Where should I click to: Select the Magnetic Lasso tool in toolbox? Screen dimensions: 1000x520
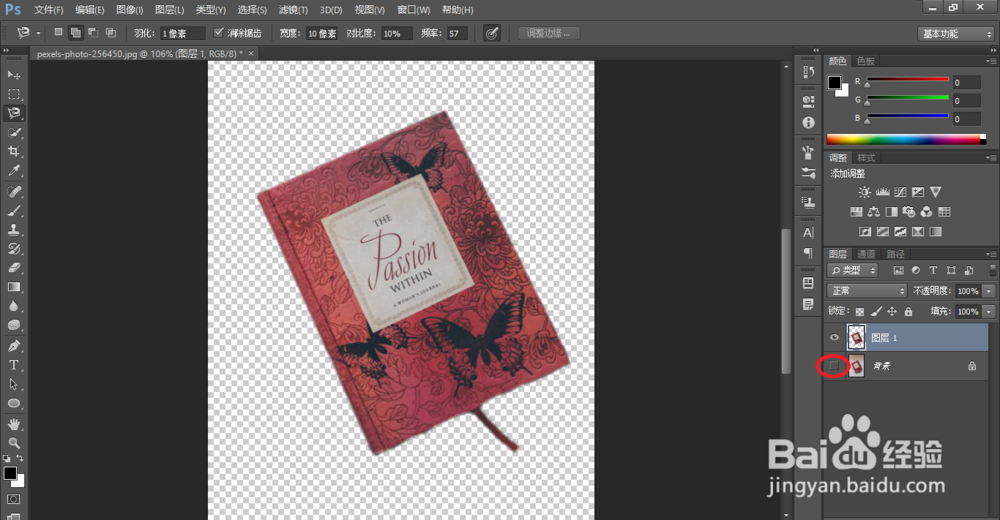(x=13, y=113)
